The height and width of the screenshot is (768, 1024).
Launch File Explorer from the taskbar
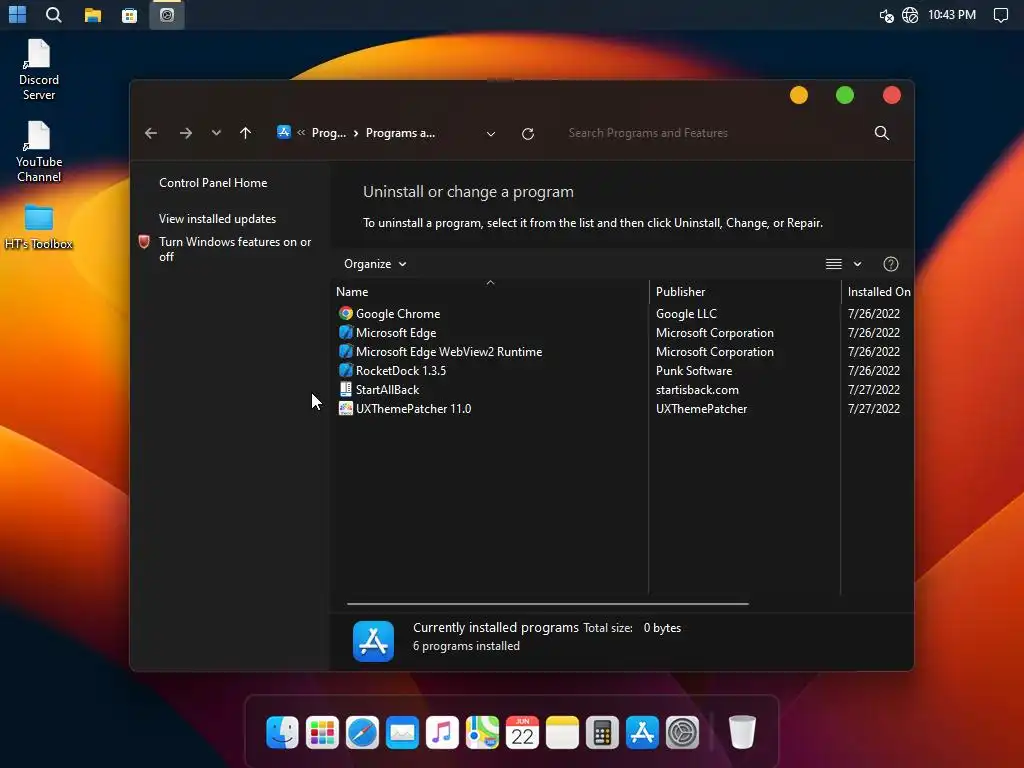93,15
